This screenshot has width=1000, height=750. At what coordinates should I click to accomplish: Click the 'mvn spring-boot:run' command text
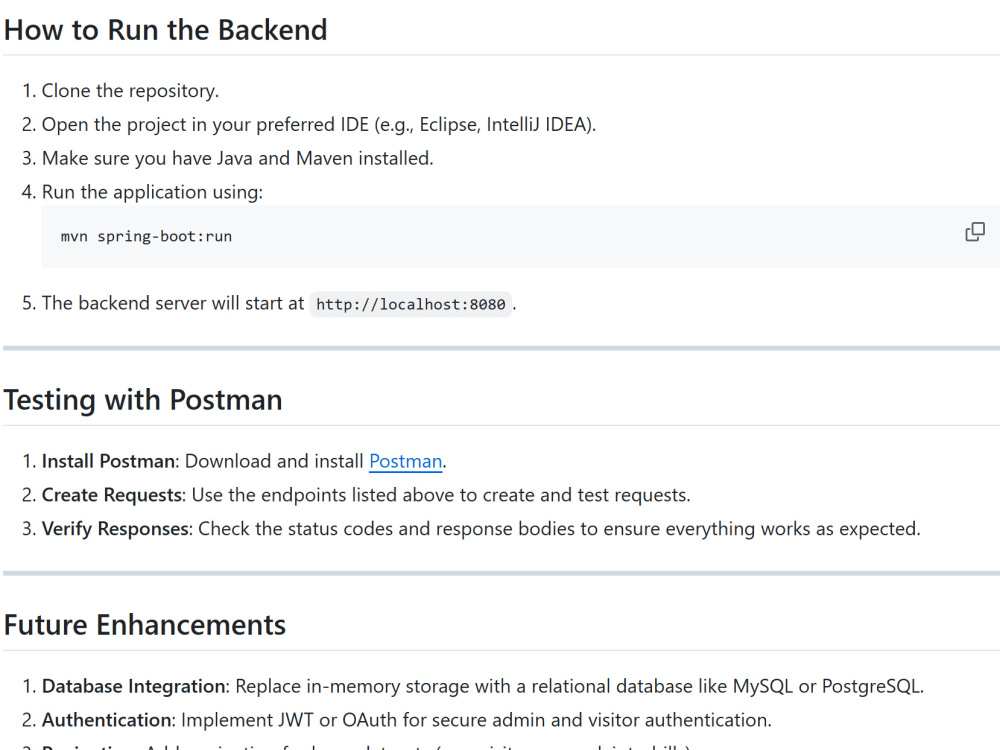click(146, 237)
